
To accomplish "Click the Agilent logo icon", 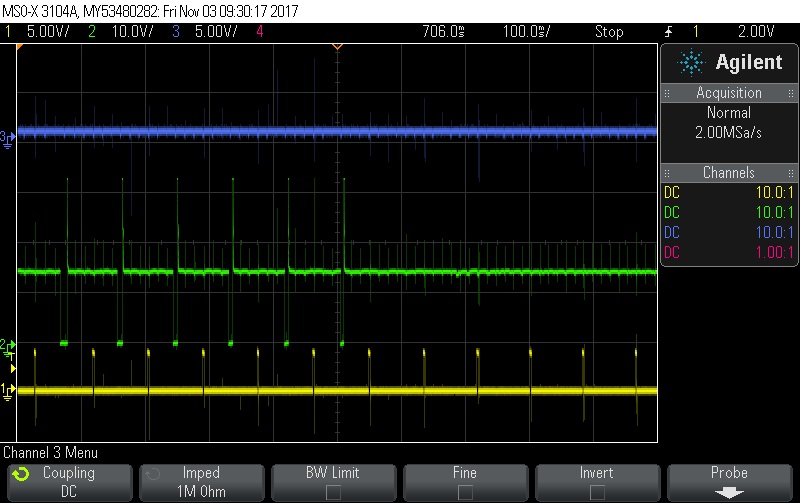I will 690,62.
